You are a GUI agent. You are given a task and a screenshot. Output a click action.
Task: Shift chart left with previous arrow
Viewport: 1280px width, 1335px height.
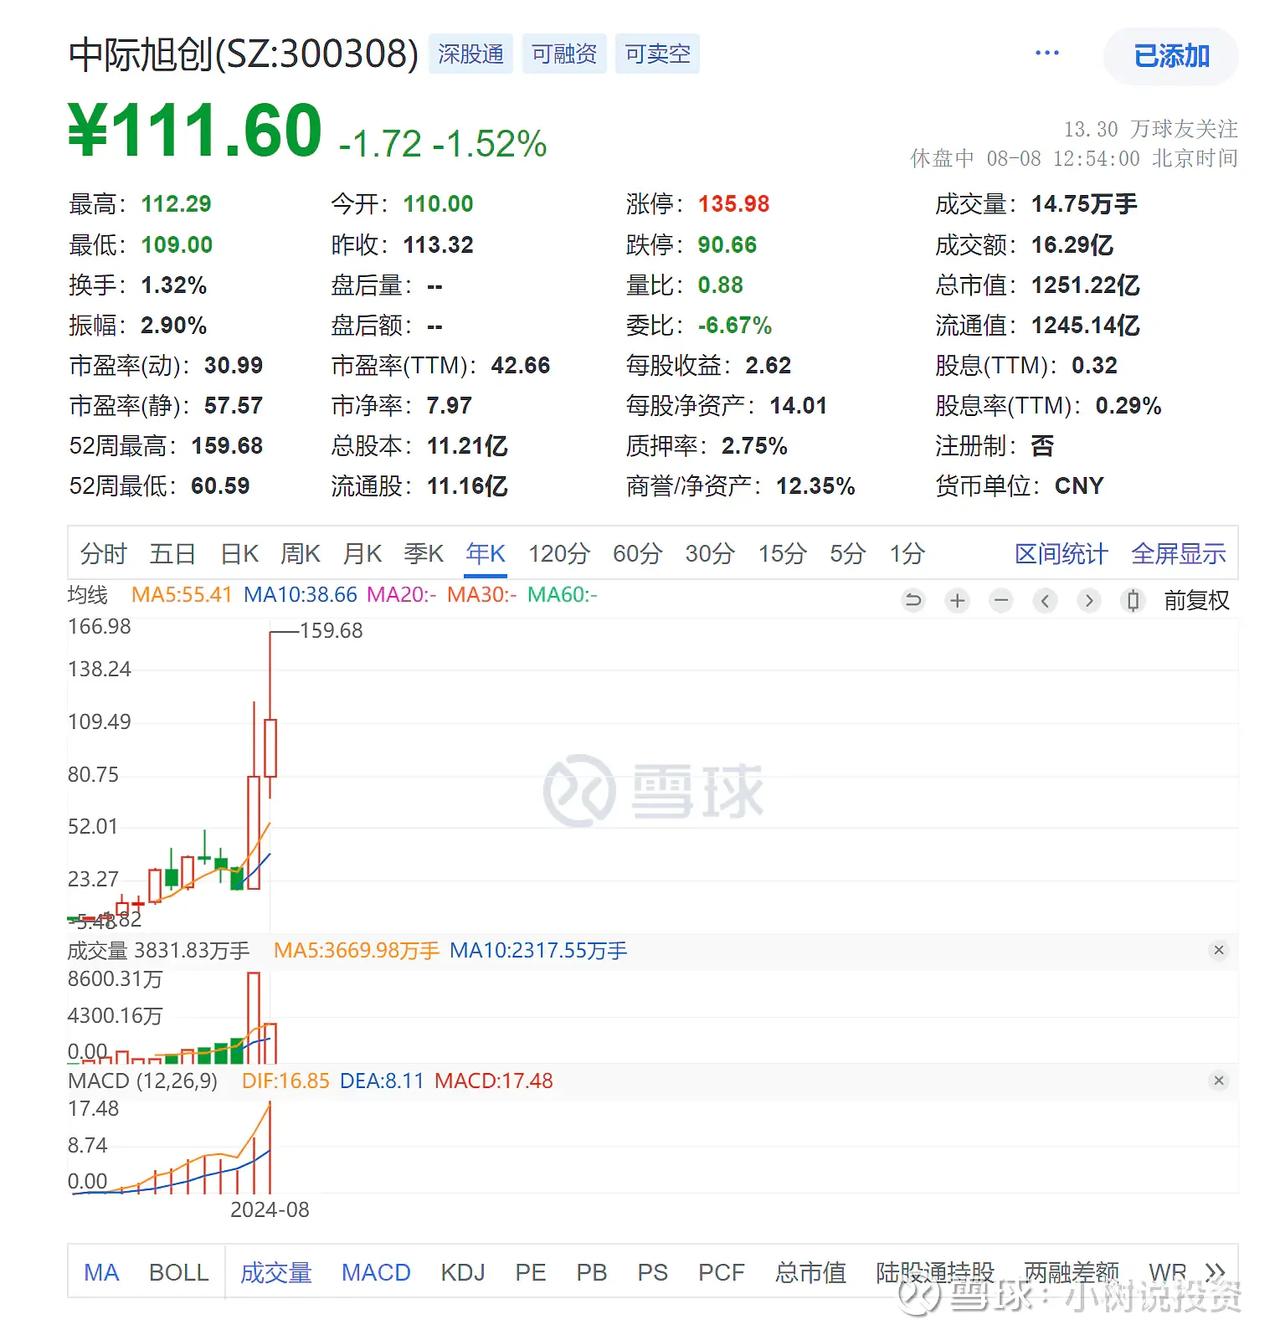point(1045,600)
